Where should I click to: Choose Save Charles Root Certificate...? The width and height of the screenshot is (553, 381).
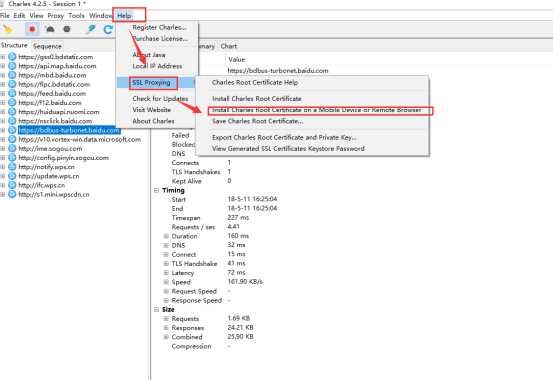257,121
